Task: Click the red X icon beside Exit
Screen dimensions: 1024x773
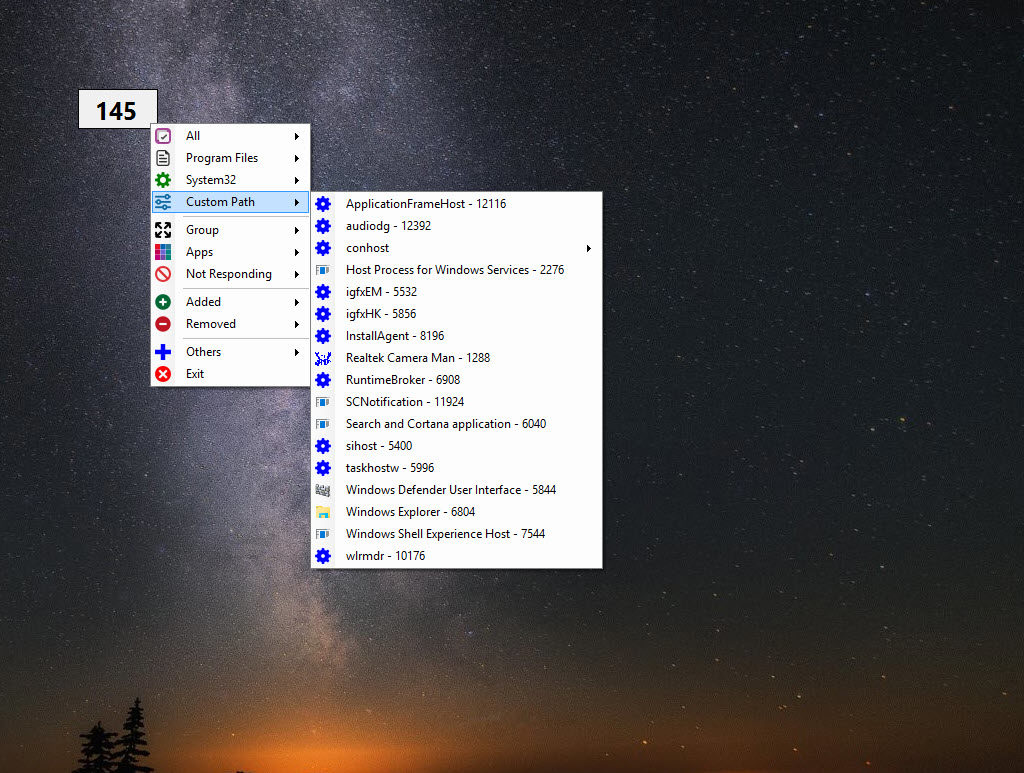Action: (x=163, y=374)
